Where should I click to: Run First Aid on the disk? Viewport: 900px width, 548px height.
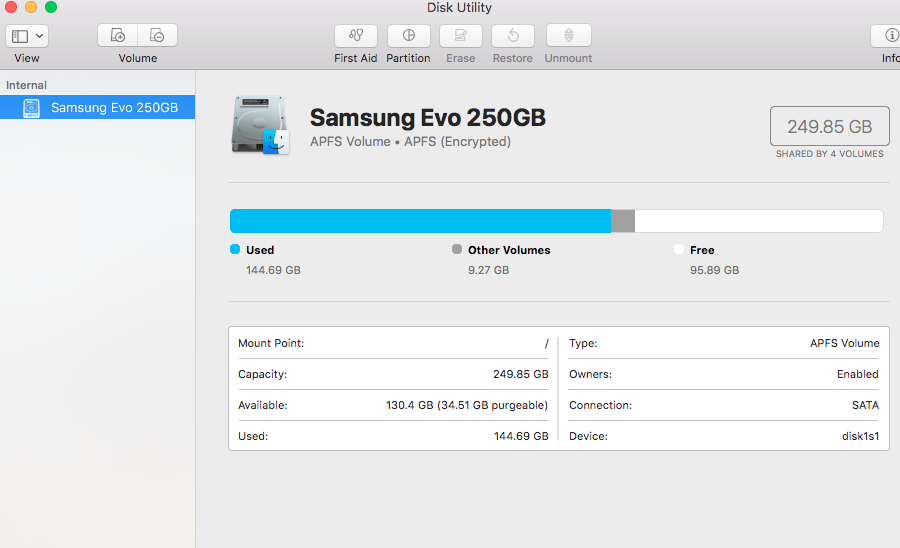click(x=356, y=36)
